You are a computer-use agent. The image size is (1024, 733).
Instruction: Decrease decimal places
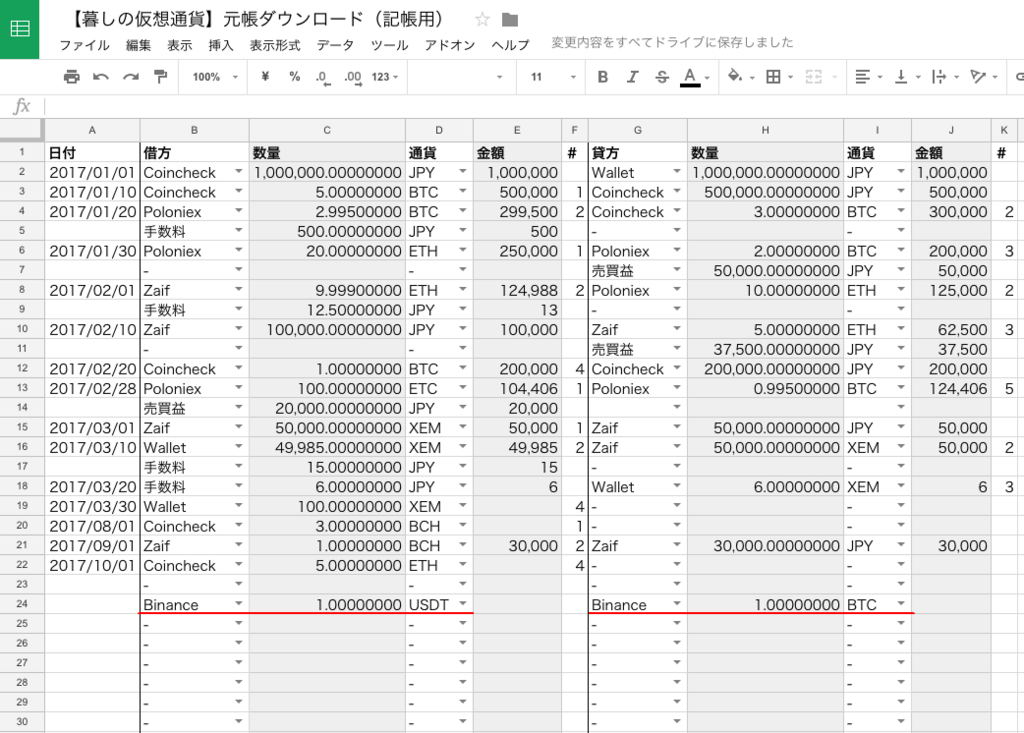tap(323, 78)
